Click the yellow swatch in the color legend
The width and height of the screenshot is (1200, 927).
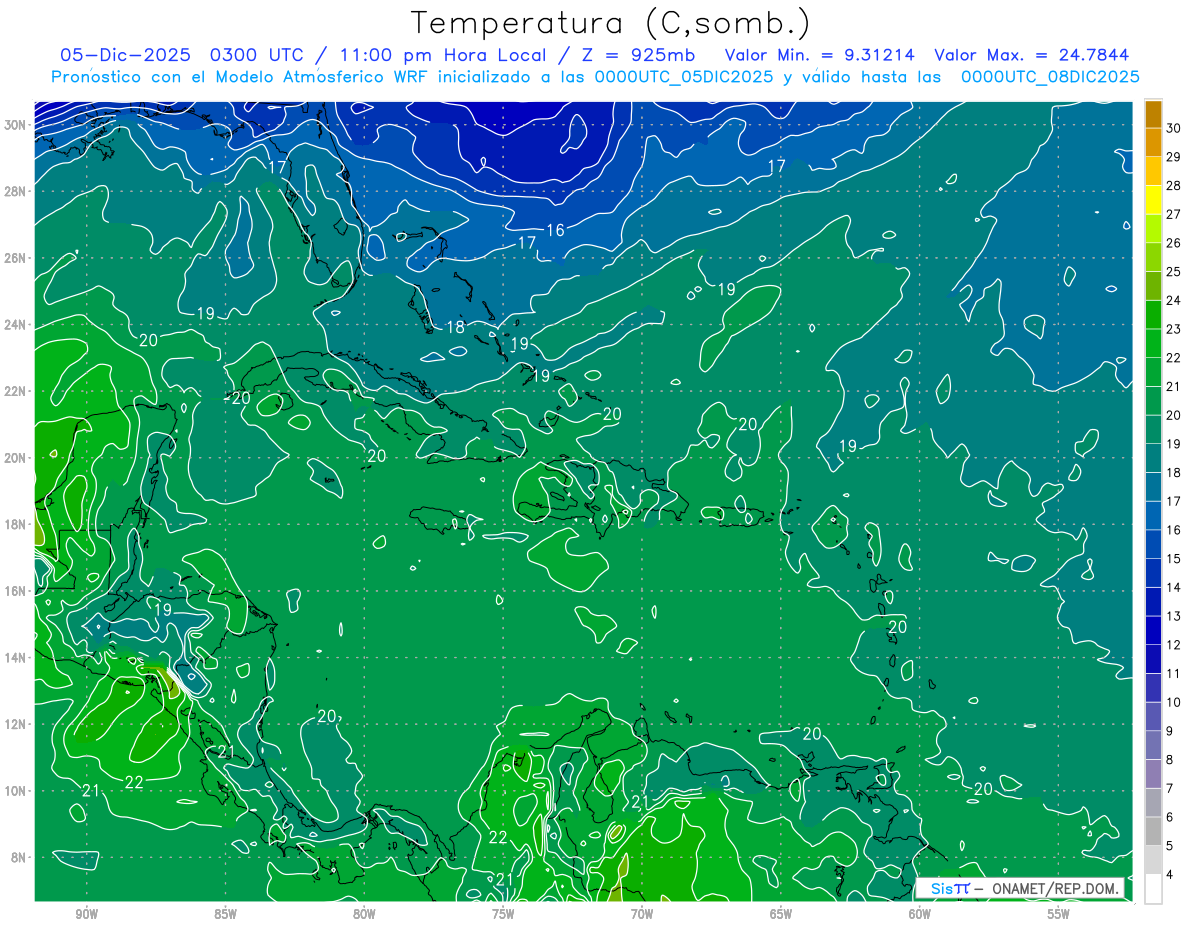1153,199
